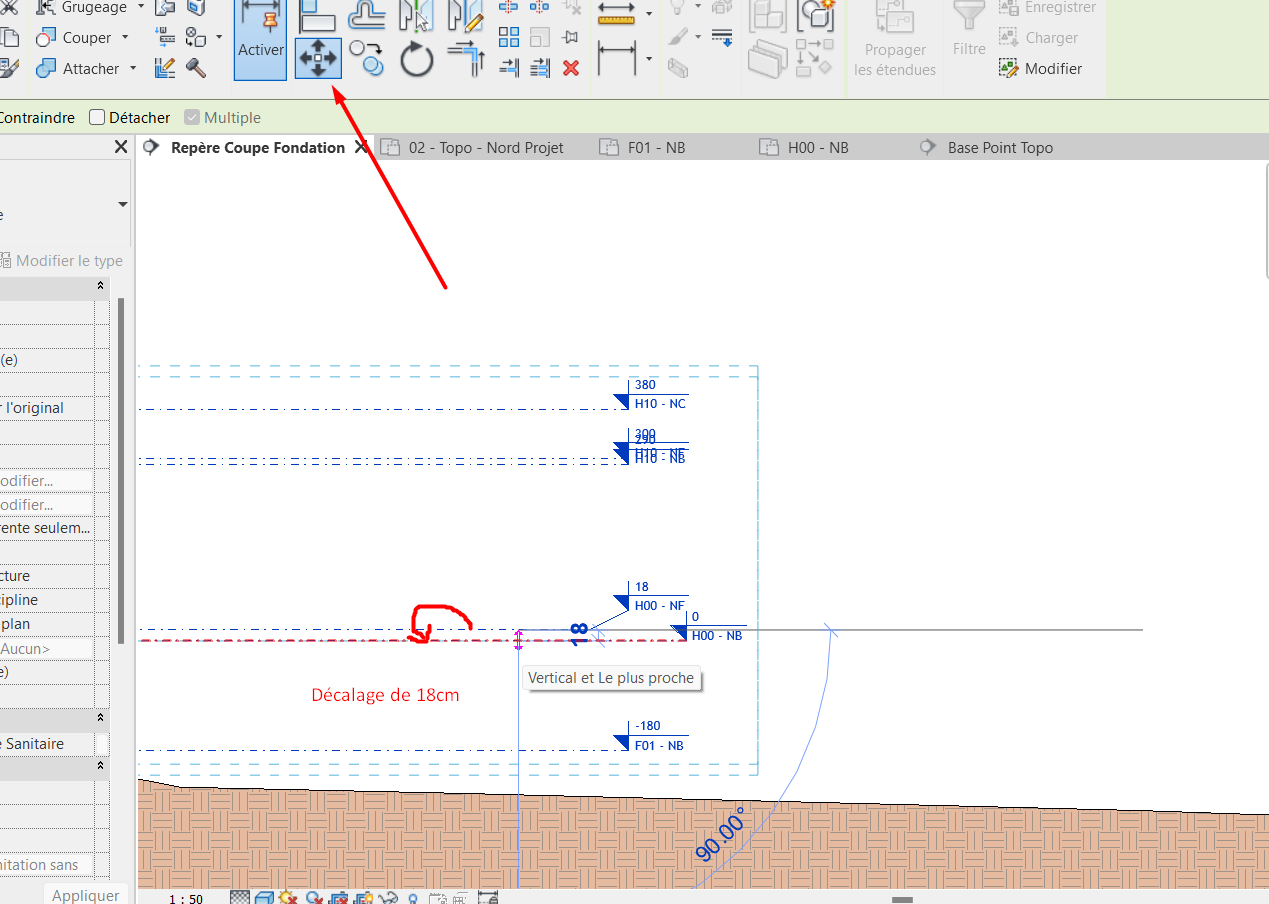Click the reveal hidden elements bulb icon
Image resolution: width=1269 pixels, height=904 pixels.
tap(412, 898)
